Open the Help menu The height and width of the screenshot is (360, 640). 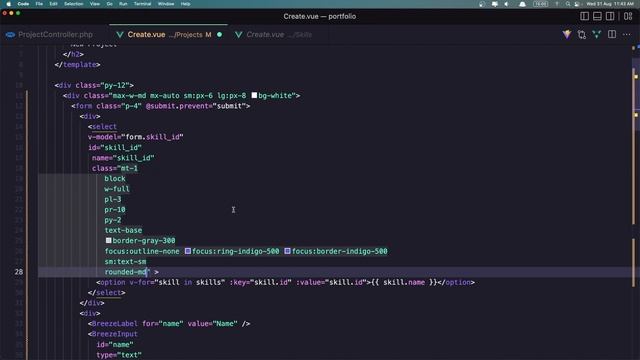[x=185, y=4]
